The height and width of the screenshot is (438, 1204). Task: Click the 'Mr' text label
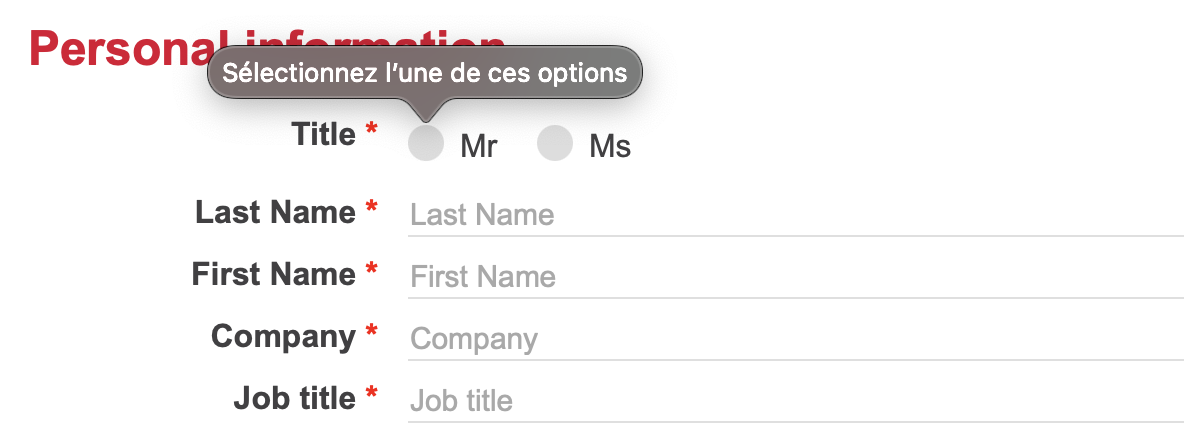(x=478, y=147)
